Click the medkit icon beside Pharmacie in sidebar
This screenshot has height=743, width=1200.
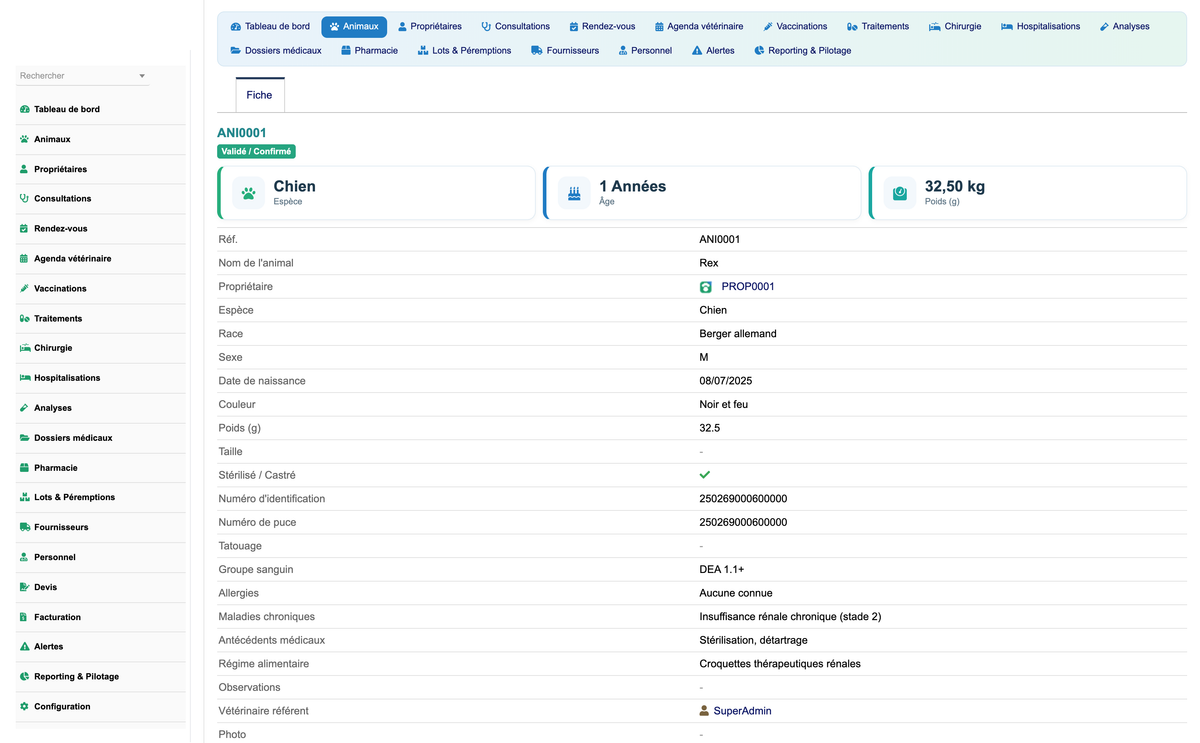click(x=24, y=468)
